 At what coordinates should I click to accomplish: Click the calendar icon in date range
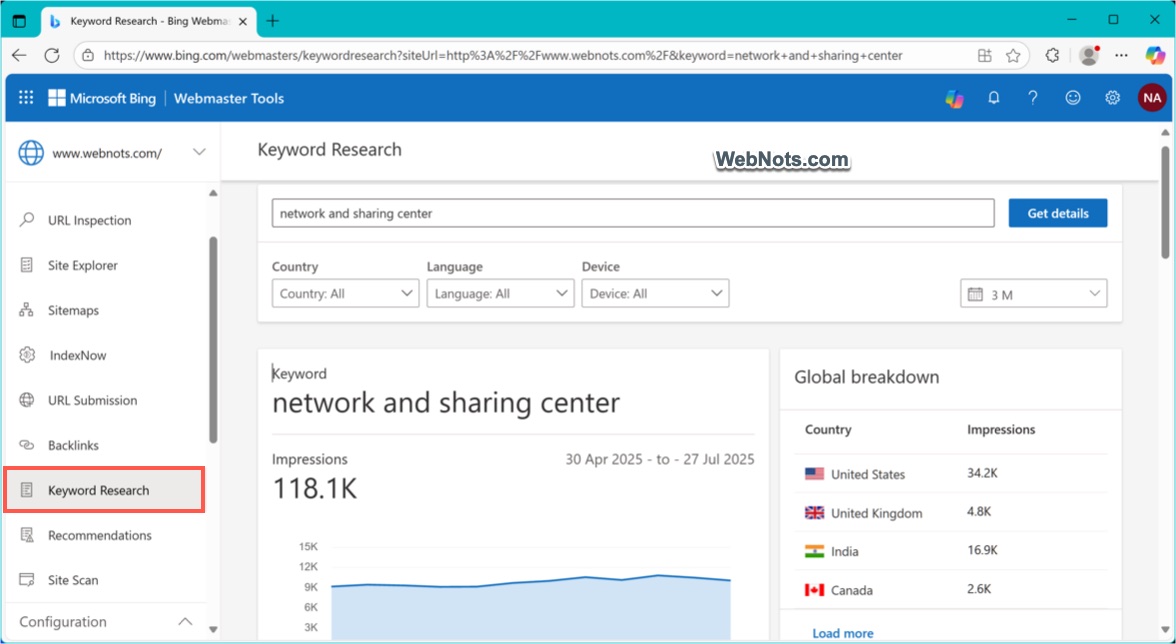[975, 294]
